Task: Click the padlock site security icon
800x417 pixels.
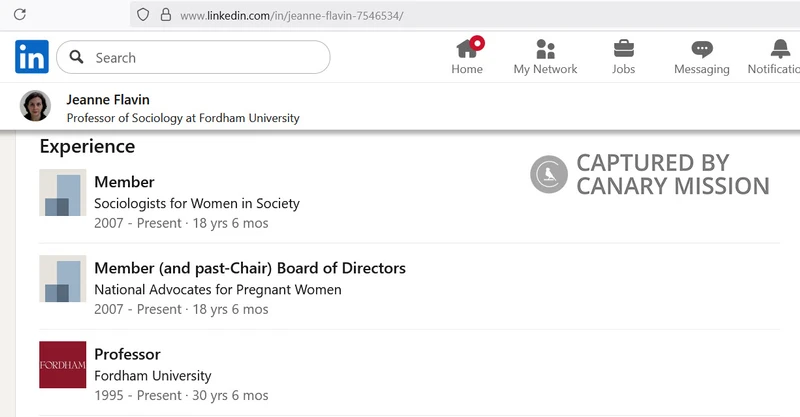Action: point(166,15)
